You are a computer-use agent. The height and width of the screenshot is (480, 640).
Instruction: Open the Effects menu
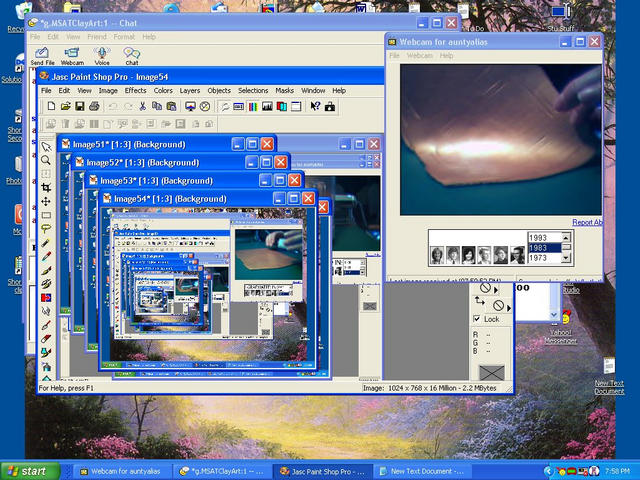click(x=136, y=91)
